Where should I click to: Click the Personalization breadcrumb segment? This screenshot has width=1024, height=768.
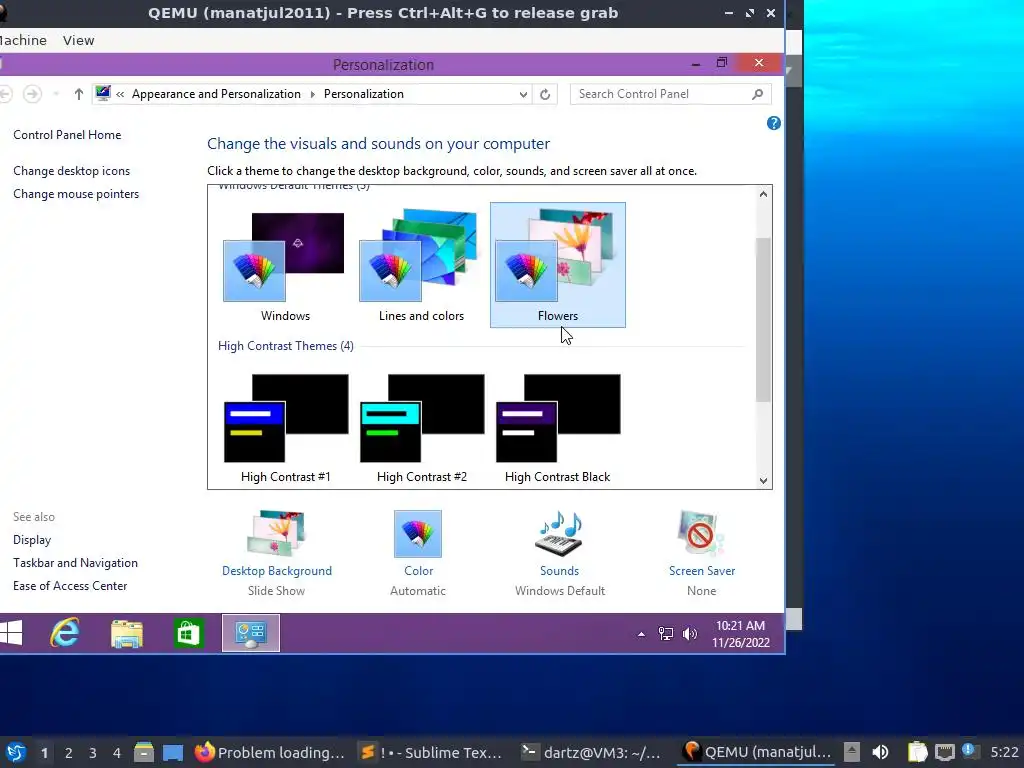pyautogui.click(x=364, y=94)
